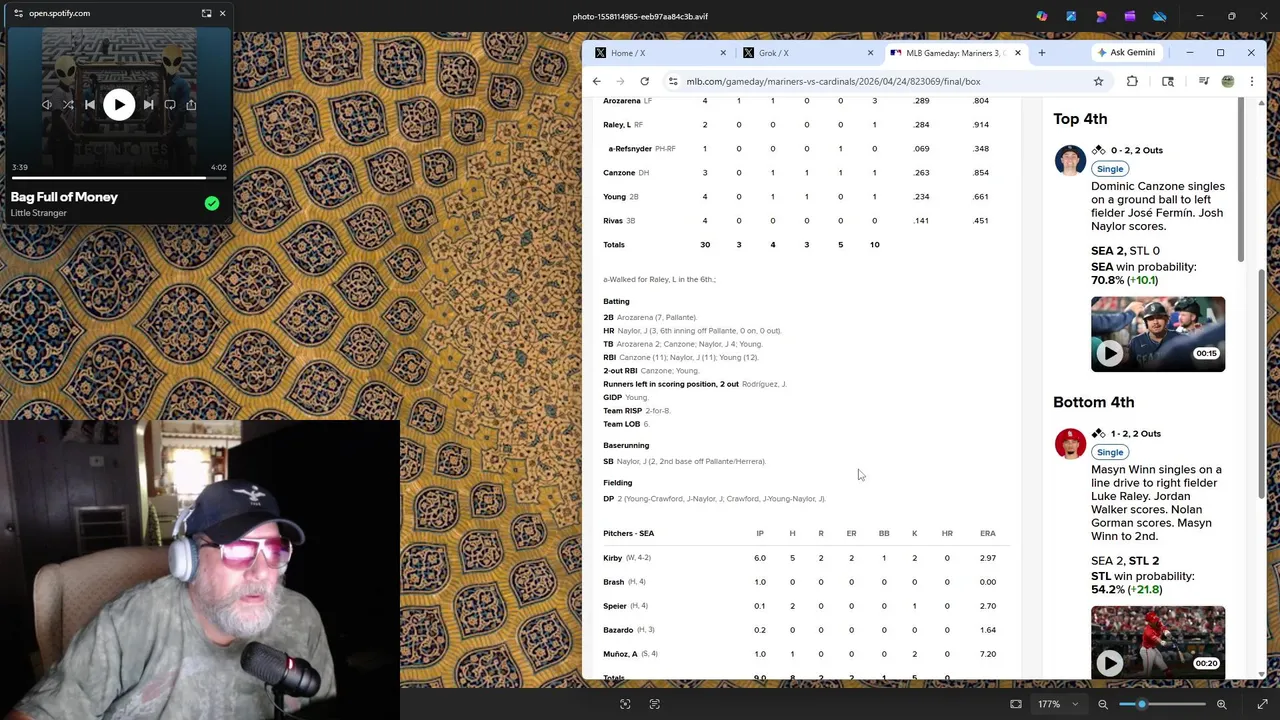Go back in browser history
Viewport: 1280px width, 720px height.
coord(597,81)
